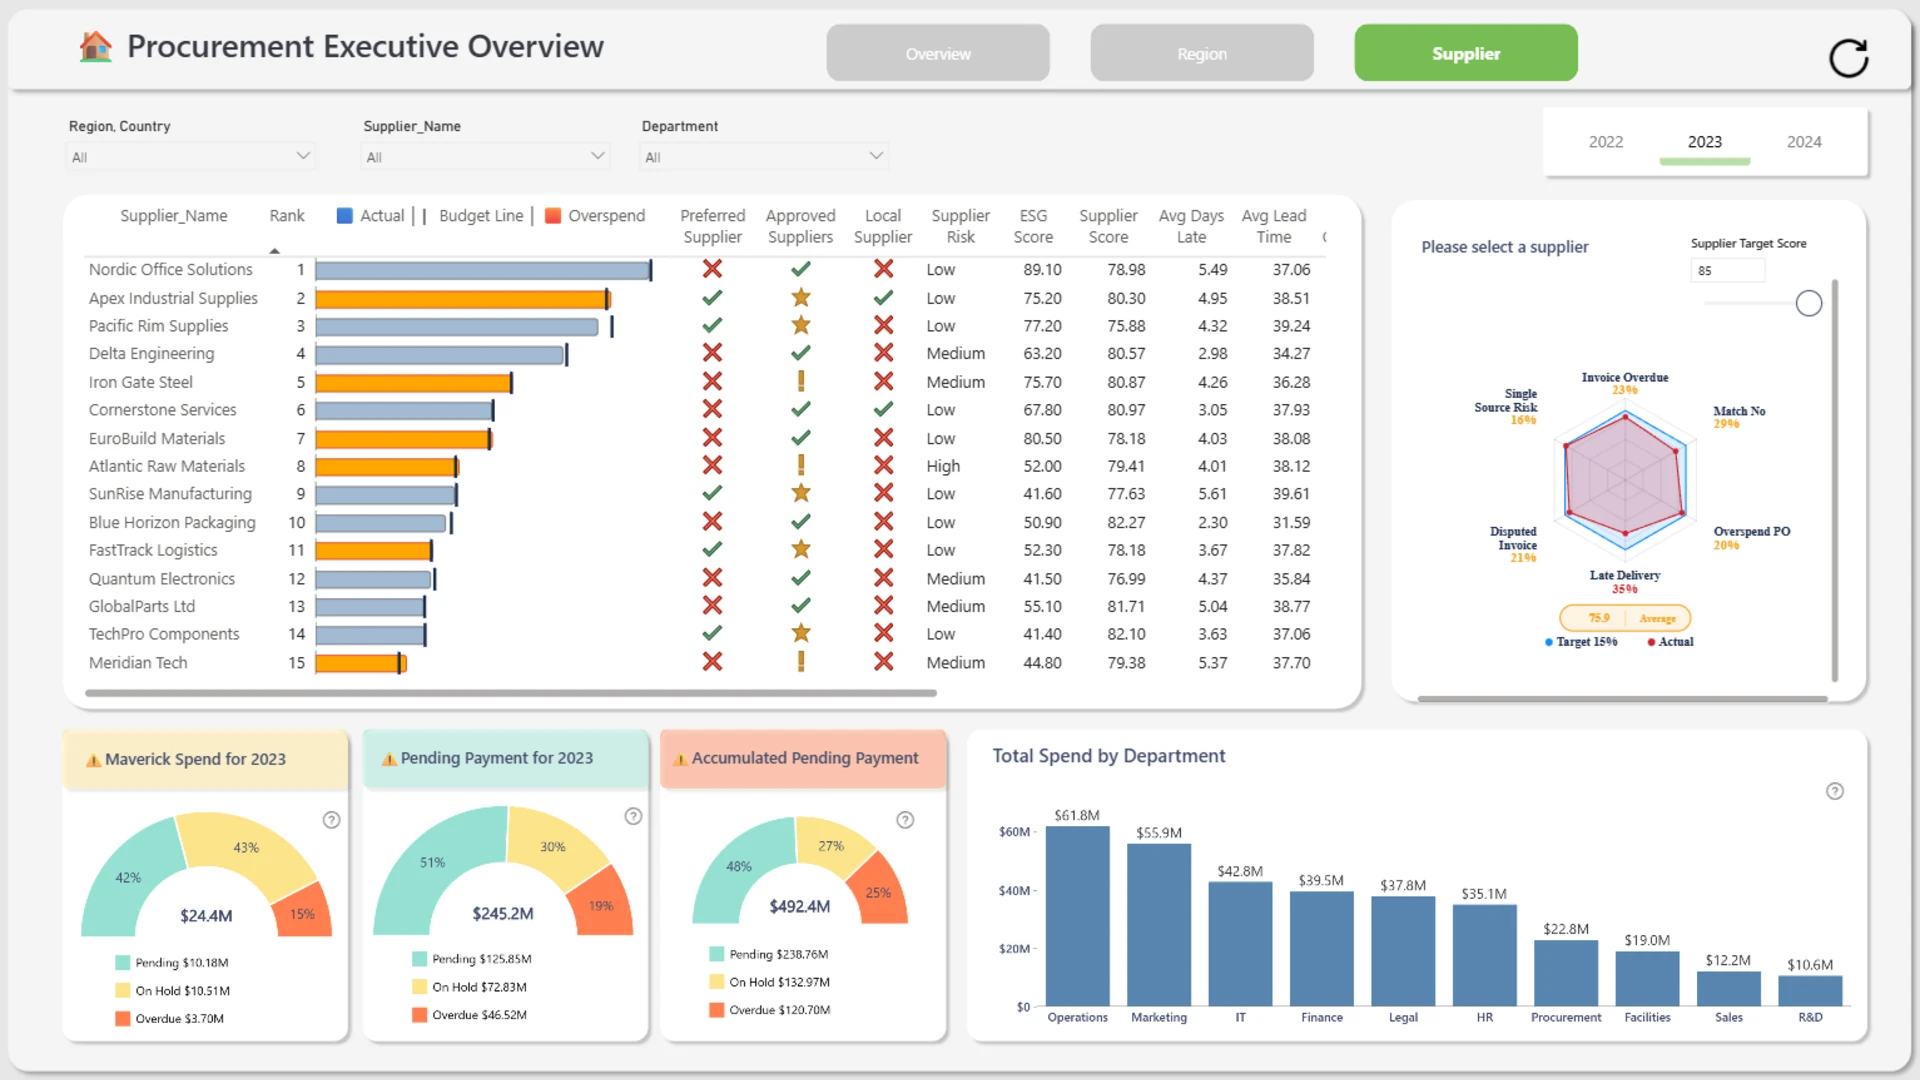Click Approved Suppliers exclamation for Meridian Tech
This screenshot has height=1080, width=1920.
[x=801, y=662]
